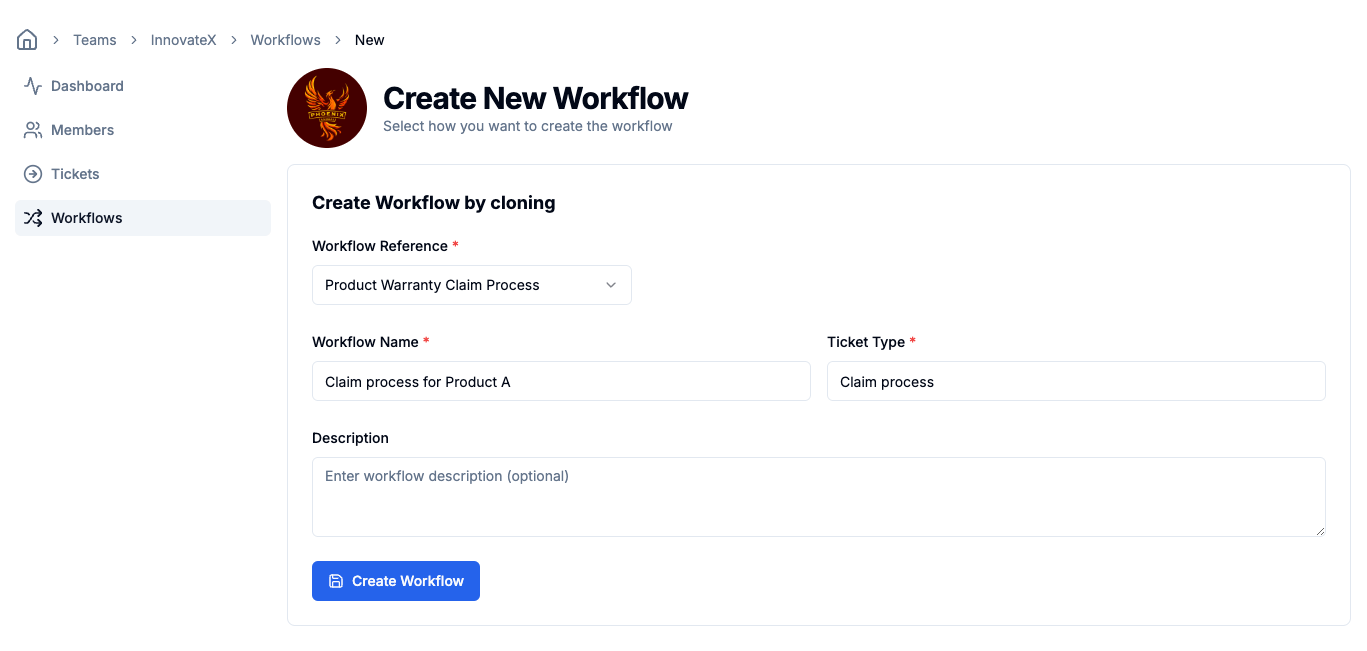Select the Dashboard icon in the sidebar

click(32, 85)
